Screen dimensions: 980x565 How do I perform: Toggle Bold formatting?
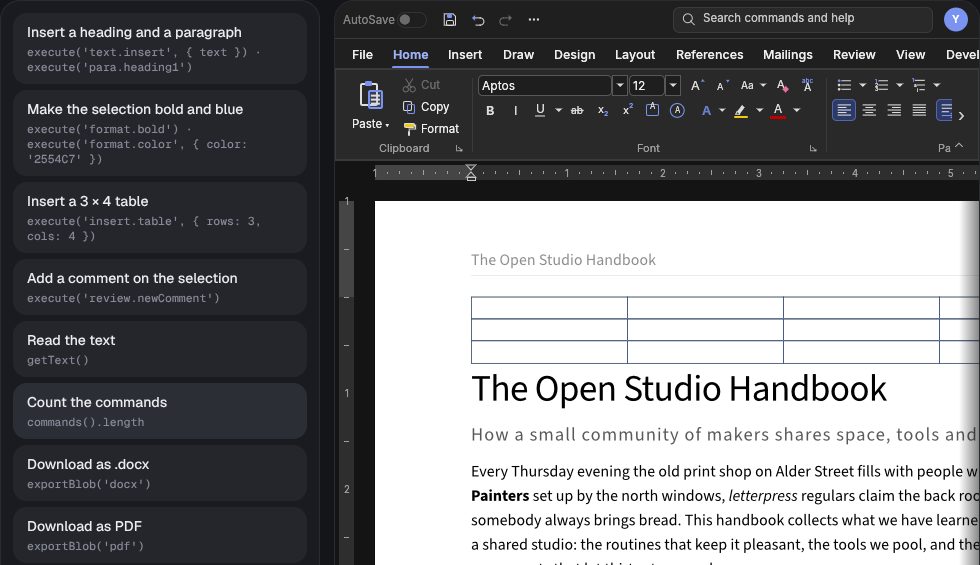pos(490,111)
